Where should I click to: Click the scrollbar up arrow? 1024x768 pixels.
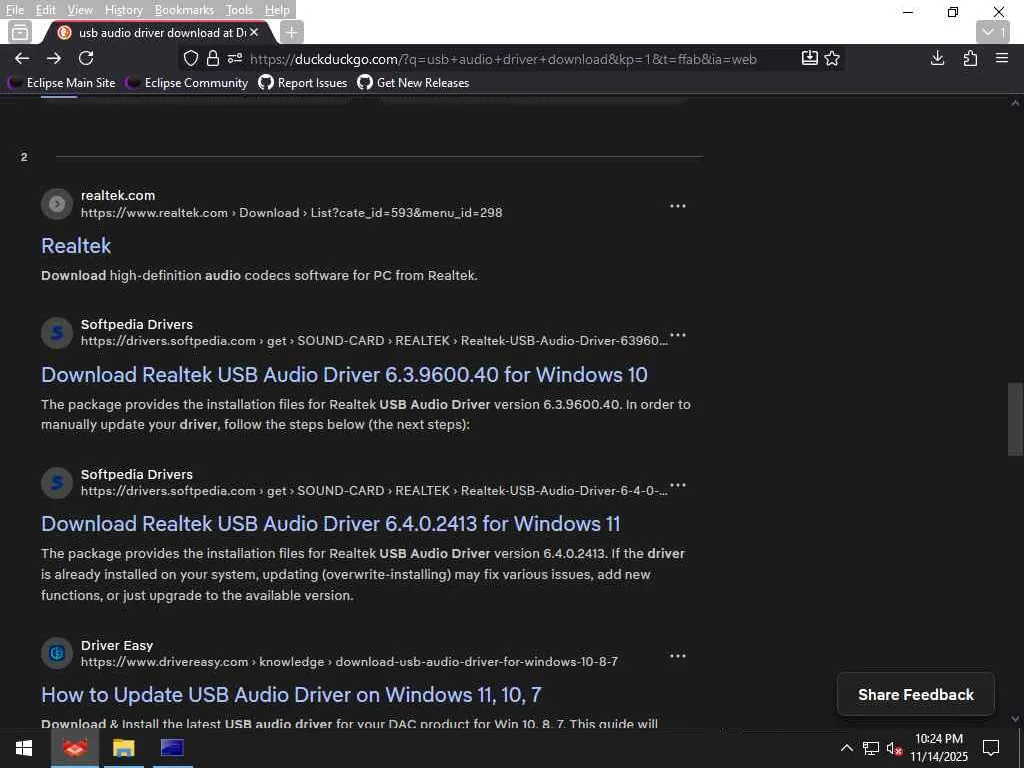point(1016,103)
